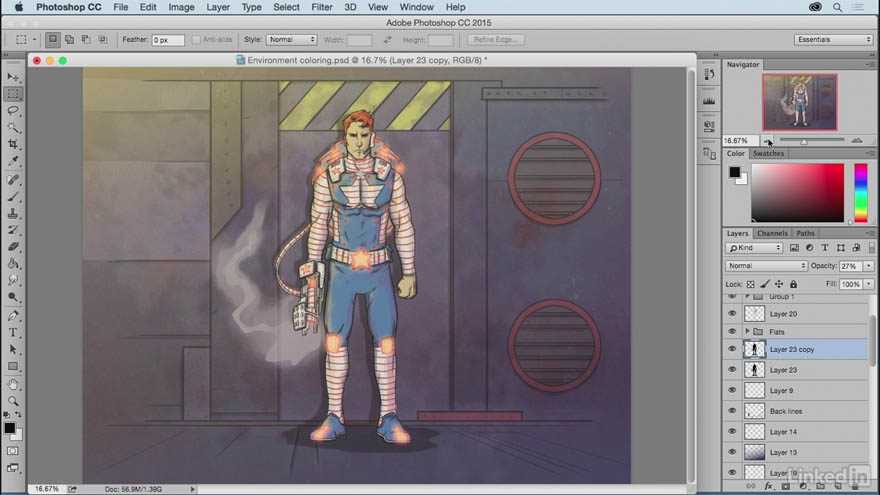Screen dimensions: 880x495
Task: Create new adjustment layer
Action: click(x=803, y=486)
